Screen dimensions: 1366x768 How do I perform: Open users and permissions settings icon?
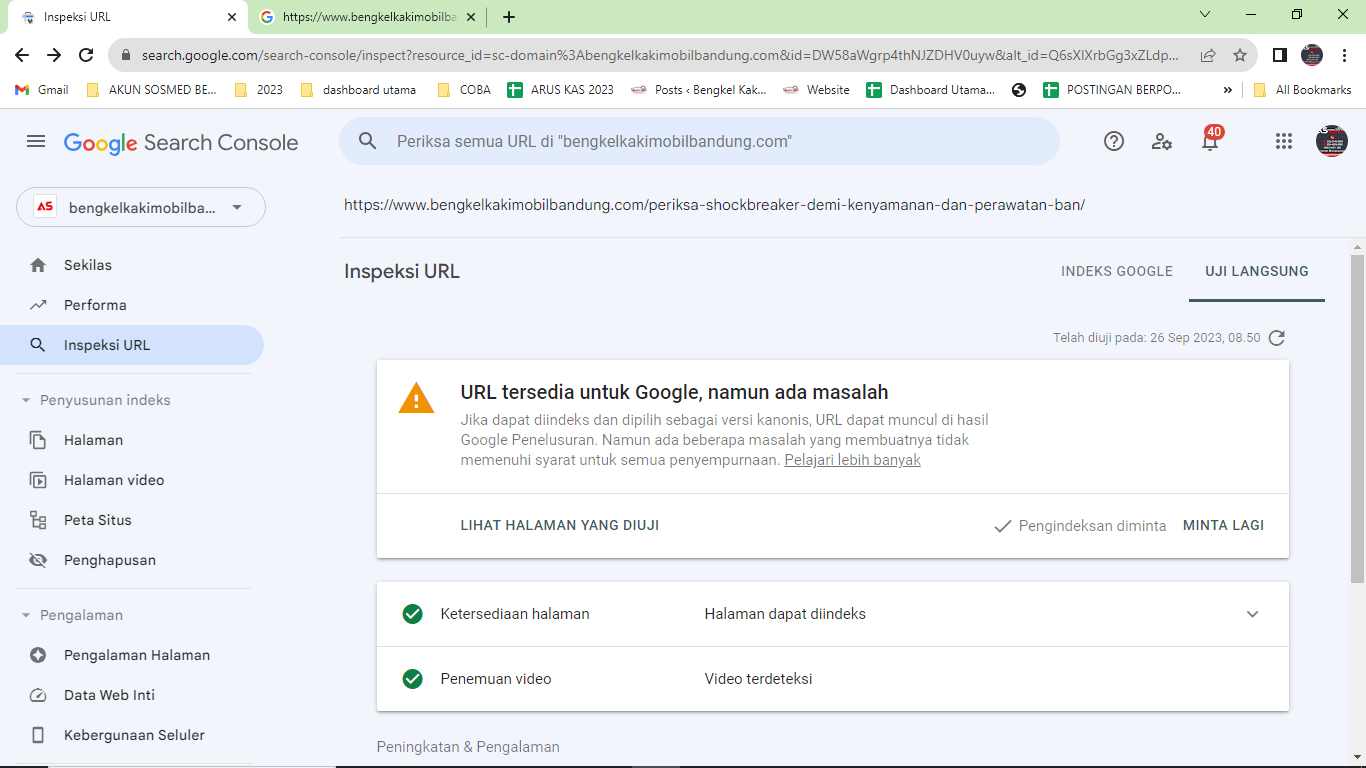coord(1162,141)
